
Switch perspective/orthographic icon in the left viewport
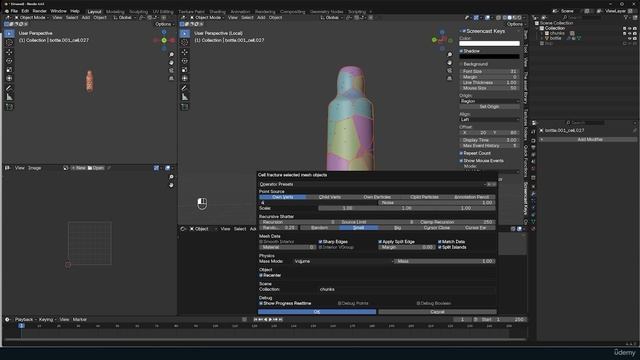coord(171,78)
